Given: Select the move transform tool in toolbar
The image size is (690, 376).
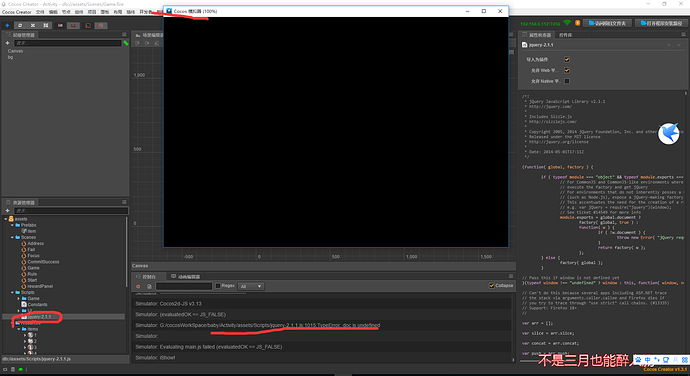Looking at the screenshot, I should [x=7, y=25].
